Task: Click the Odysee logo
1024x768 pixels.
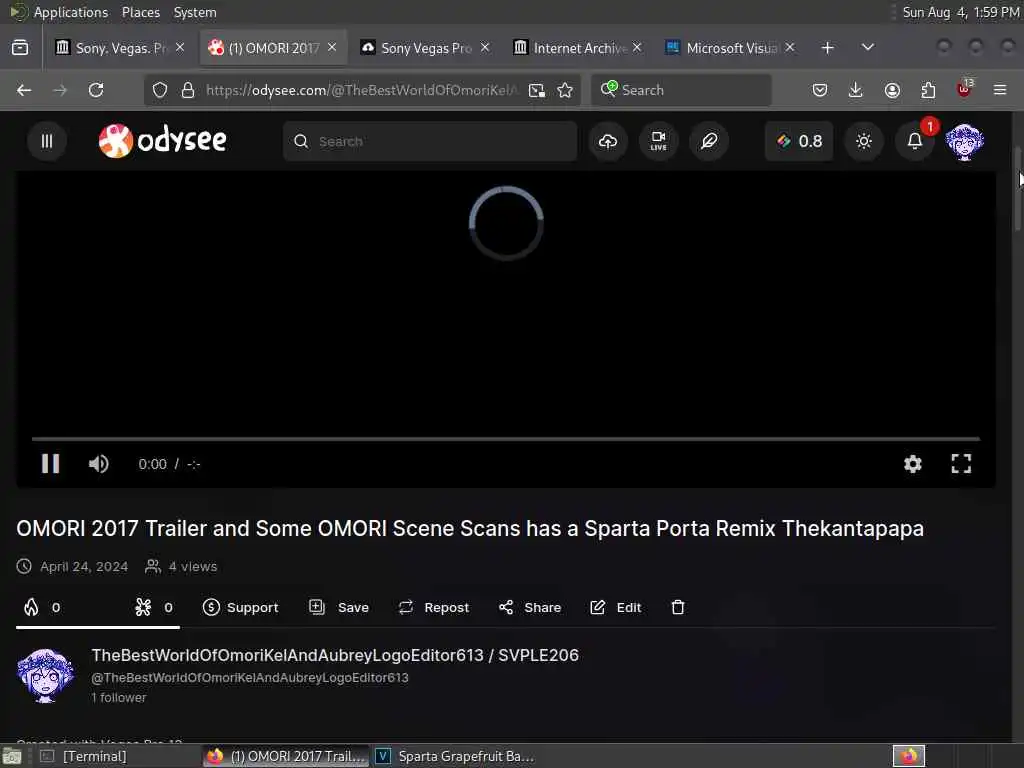Action: point(163,140)
